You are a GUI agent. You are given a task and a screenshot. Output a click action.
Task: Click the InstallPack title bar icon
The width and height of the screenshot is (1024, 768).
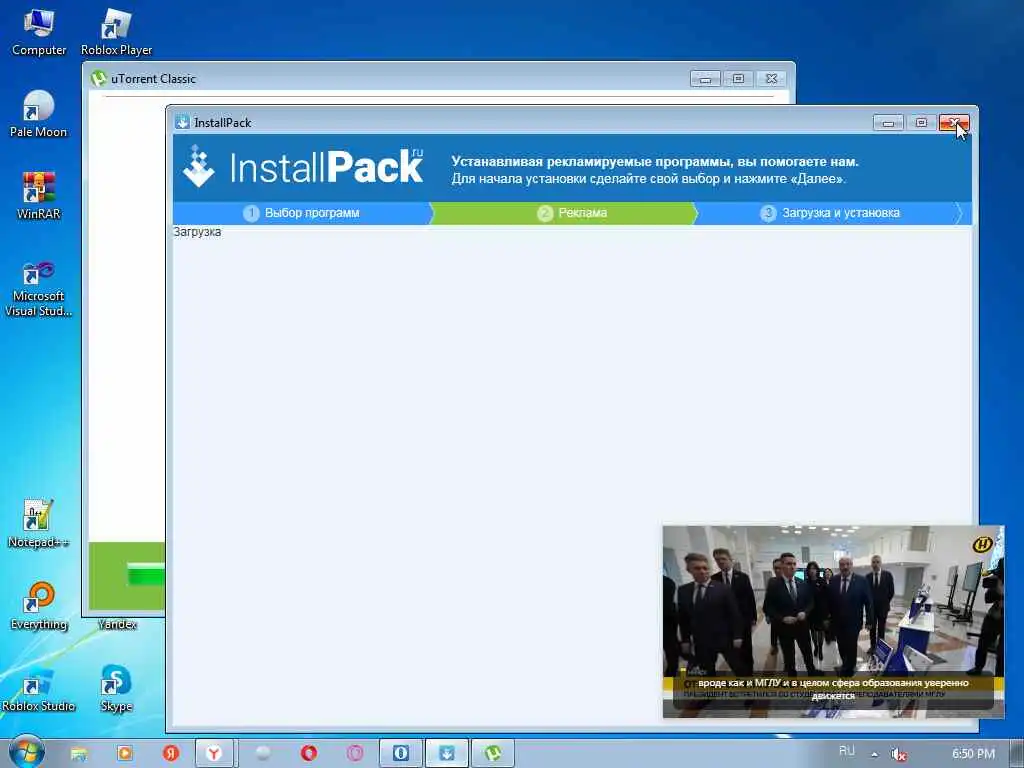(182, 122)
